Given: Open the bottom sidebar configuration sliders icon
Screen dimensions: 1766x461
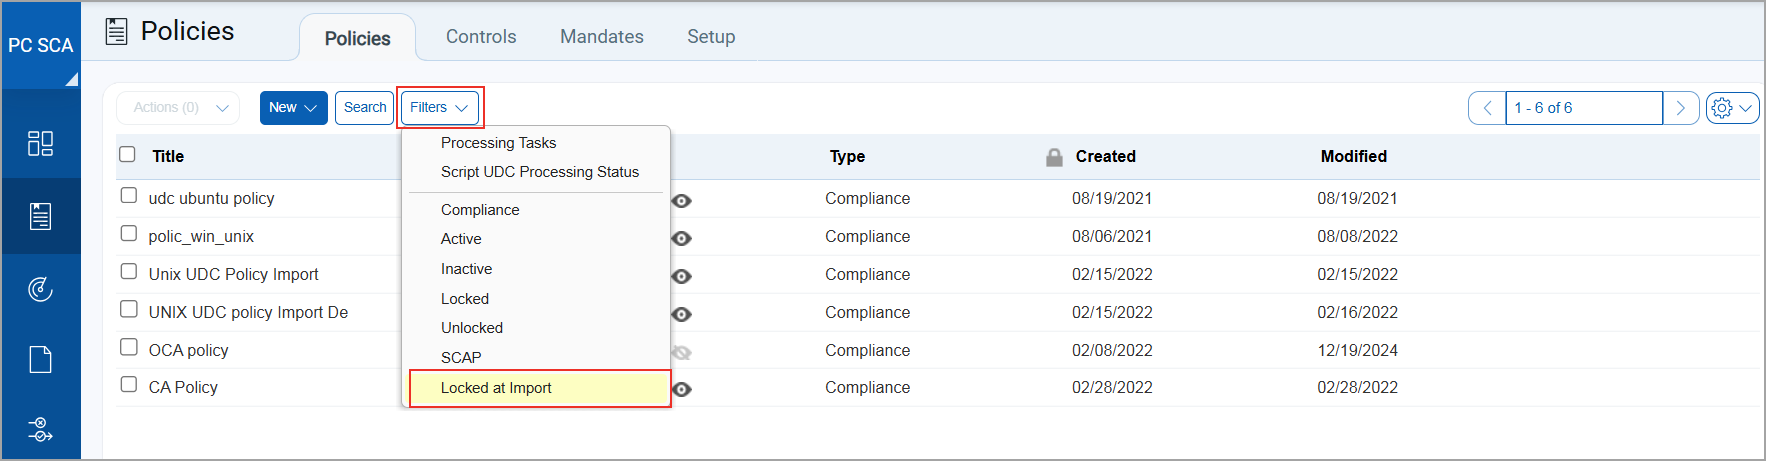Looking at the screenshot, I should coord(40,430).
